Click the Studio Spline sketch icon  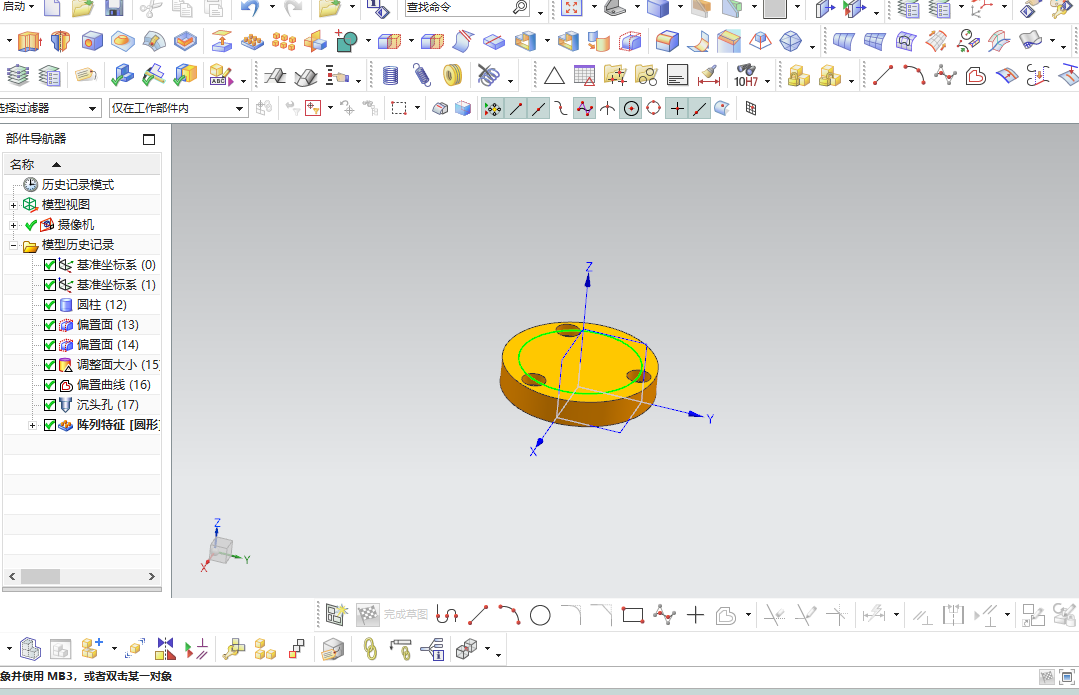tap(664, 615)
